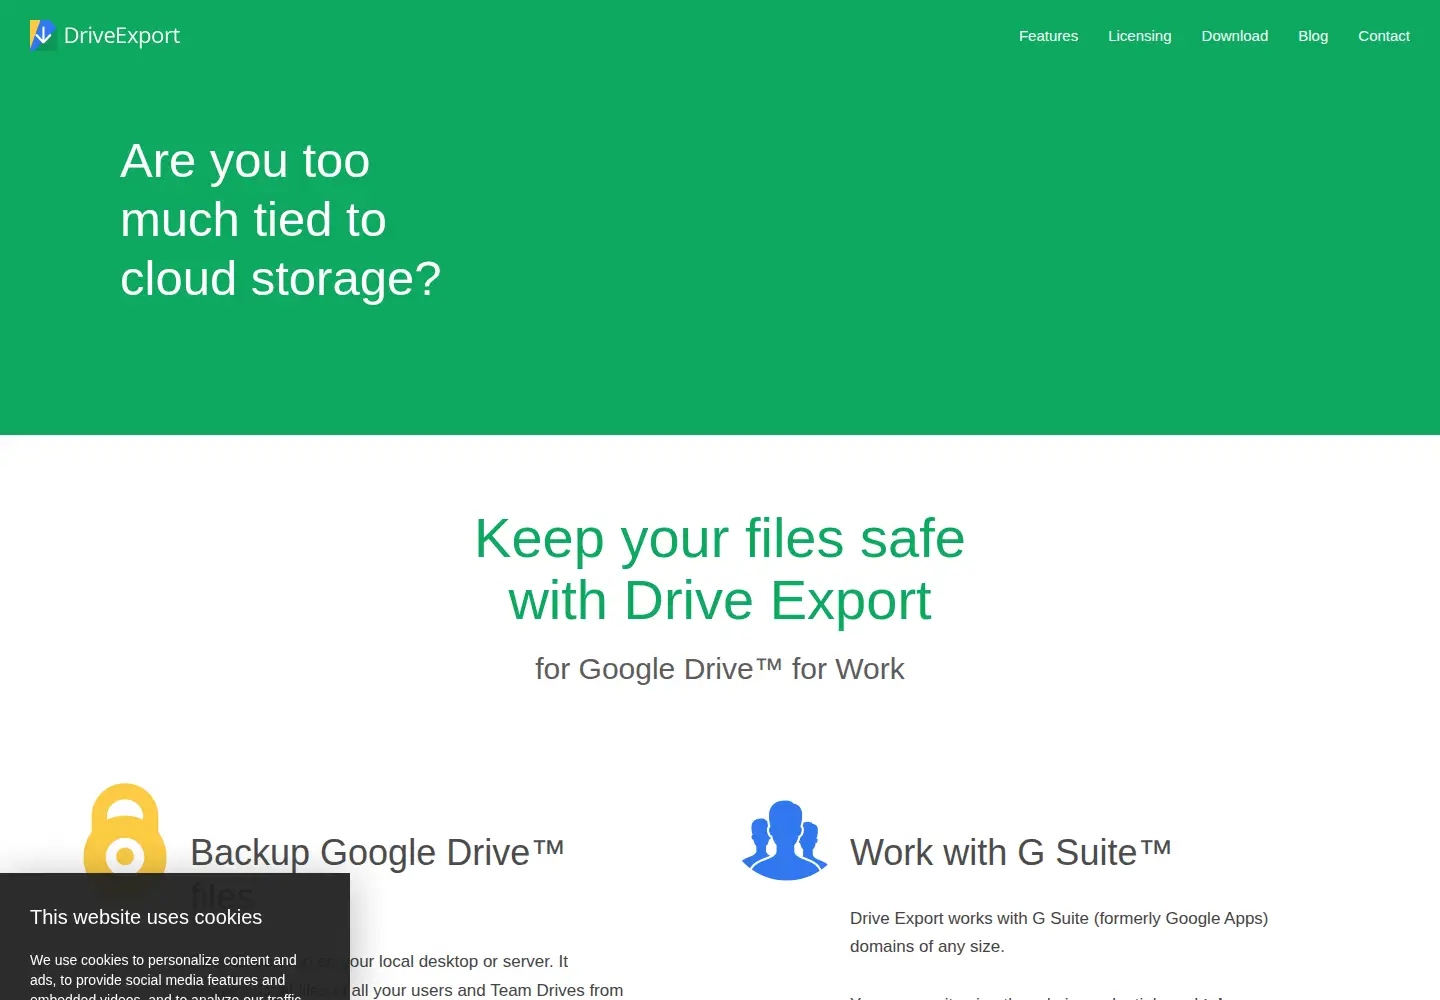Click the 'Backup Google Drive™' heading

pyautogui.click(x=377, y=853)
